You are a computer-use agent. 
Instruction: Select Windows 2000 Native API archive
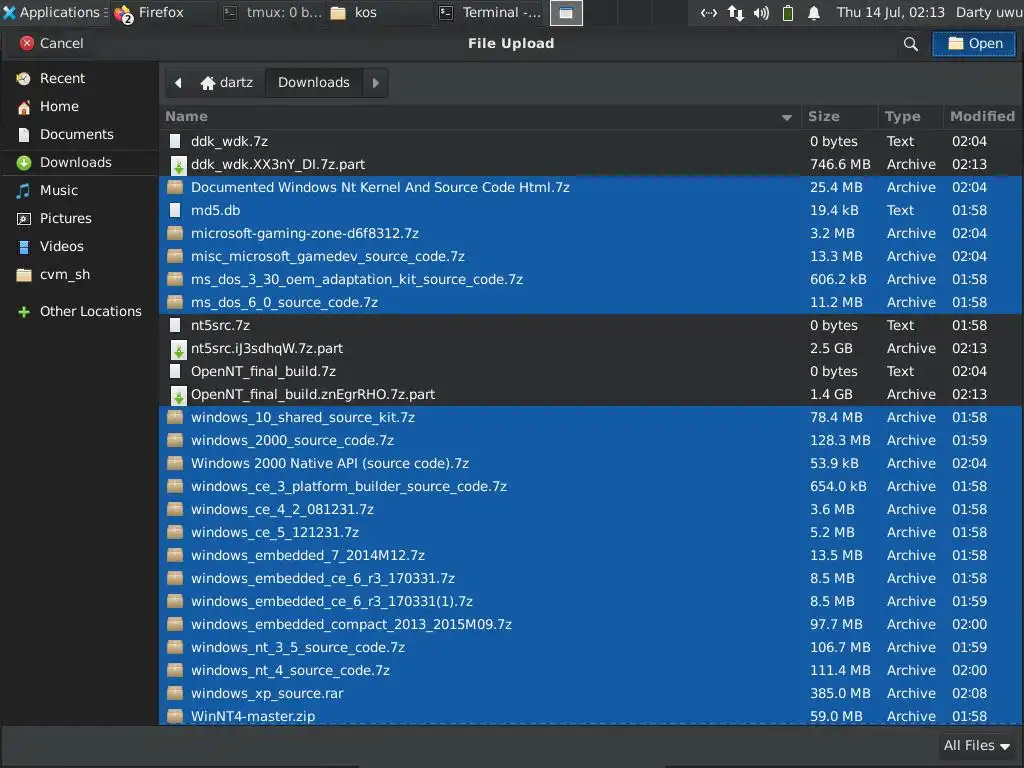tap(591, 464)
